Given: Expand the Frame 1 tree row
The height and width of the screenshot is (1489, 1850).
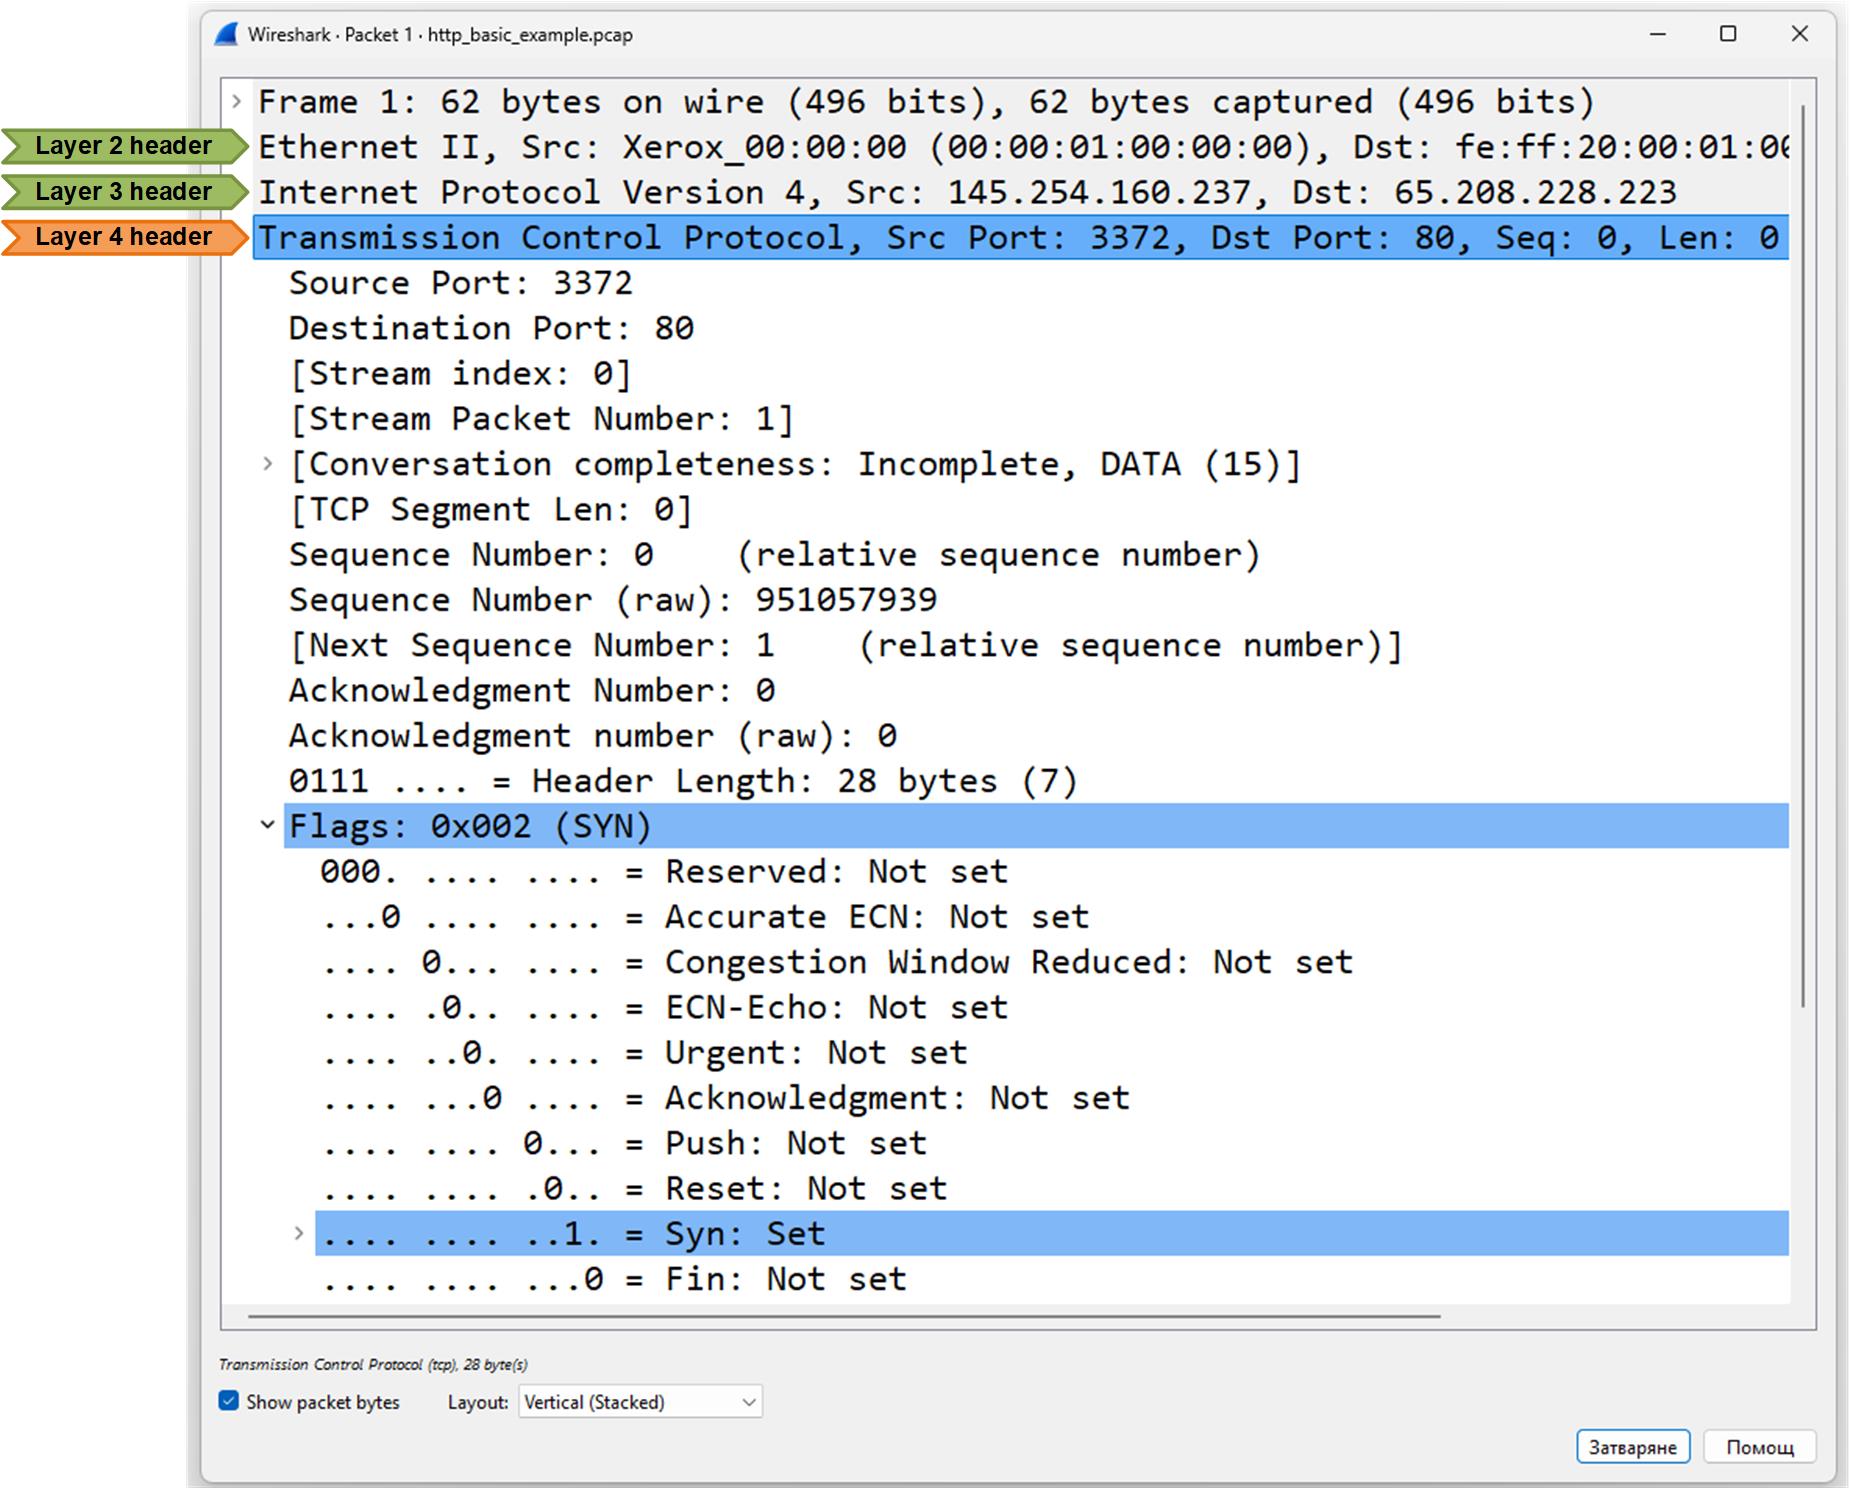Looking at the screenshot, I should click(237, 101).
